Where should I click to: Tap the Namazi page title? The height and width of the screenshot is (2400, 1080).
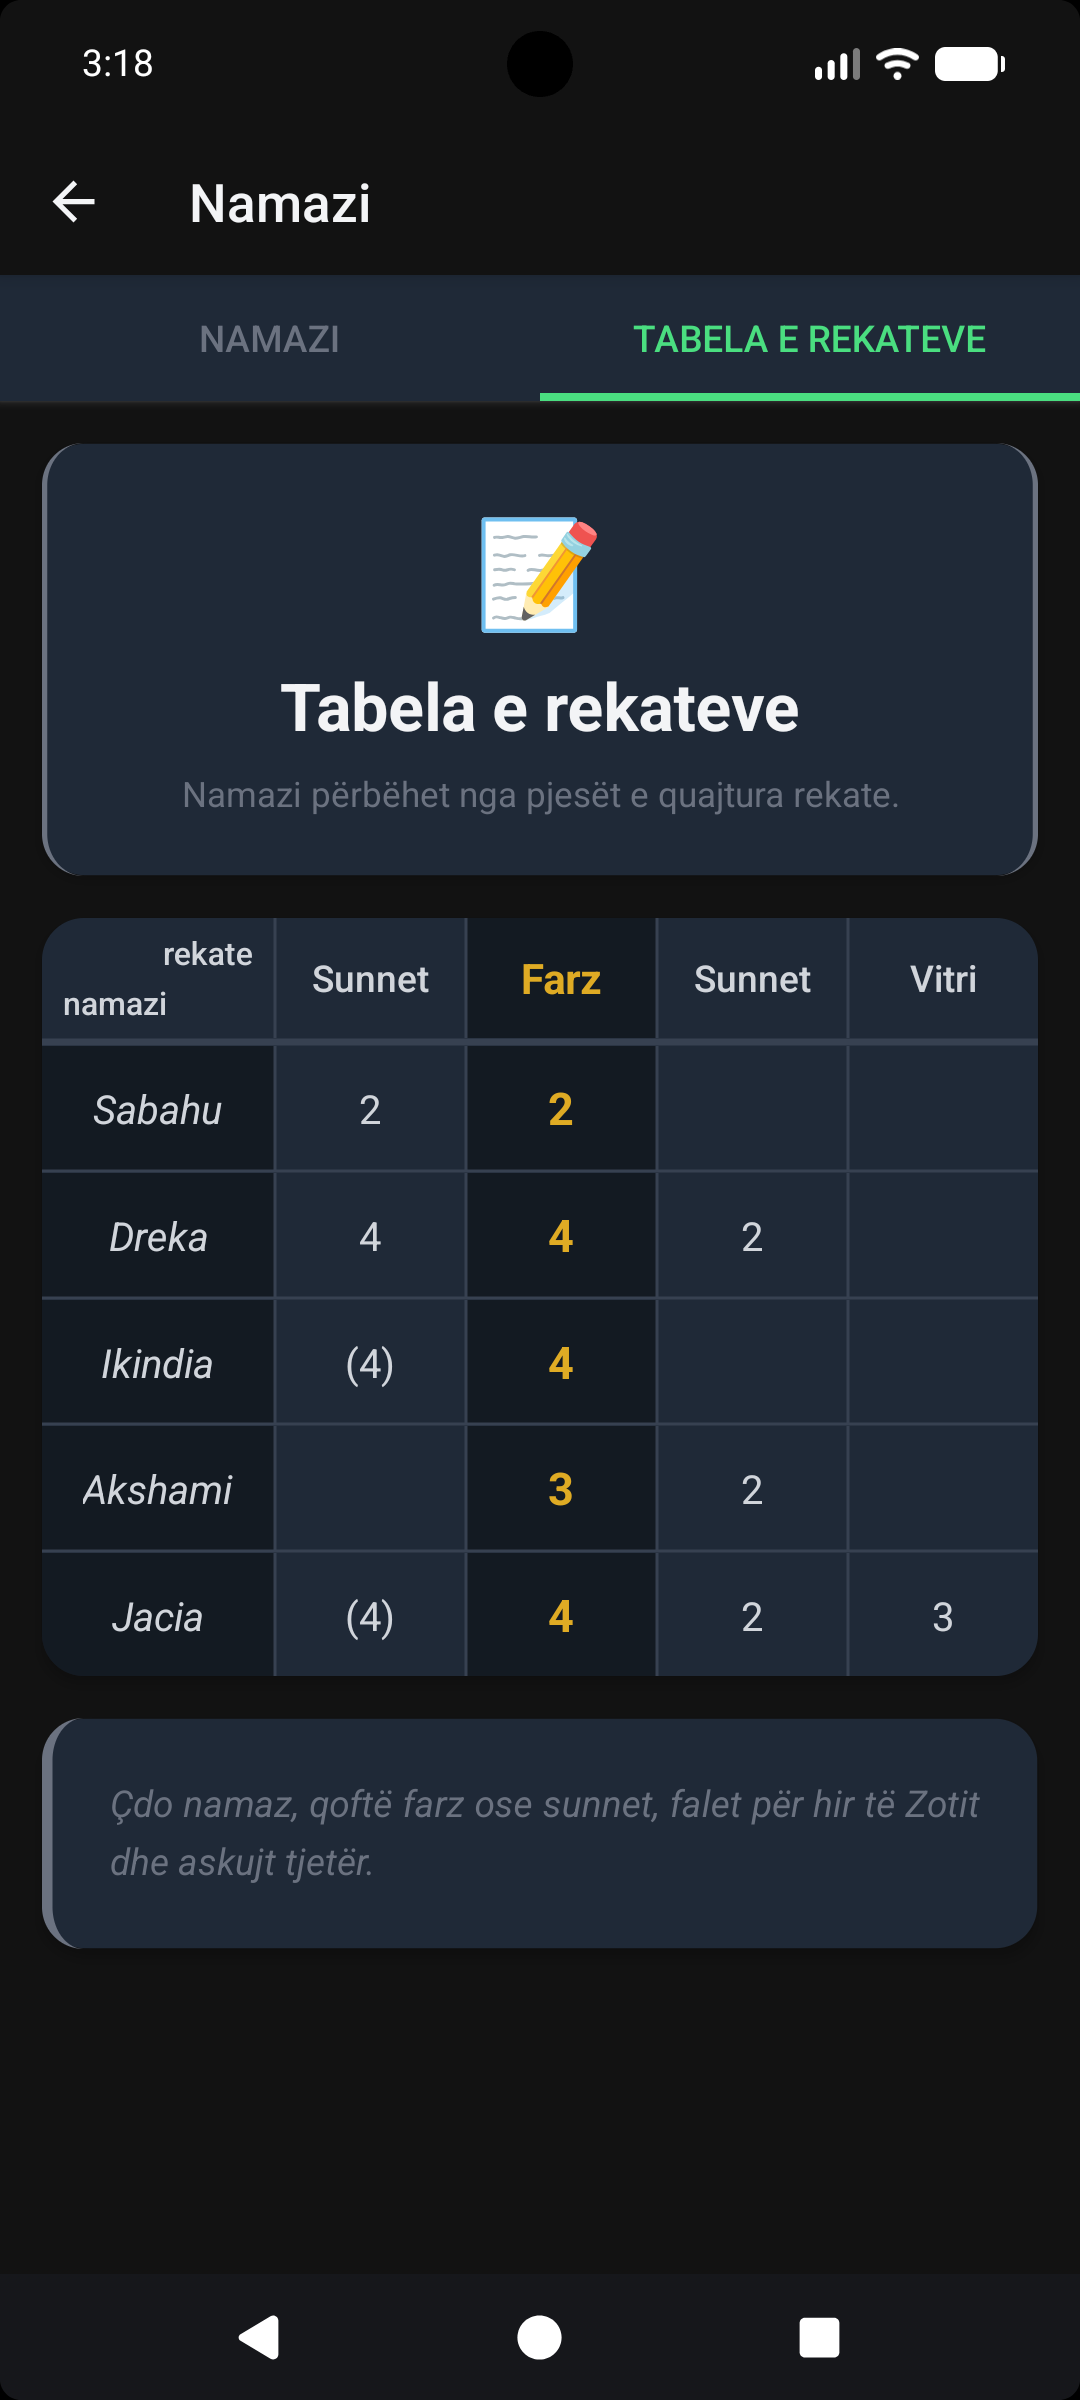pyautogui.click(x=280, y=203)
